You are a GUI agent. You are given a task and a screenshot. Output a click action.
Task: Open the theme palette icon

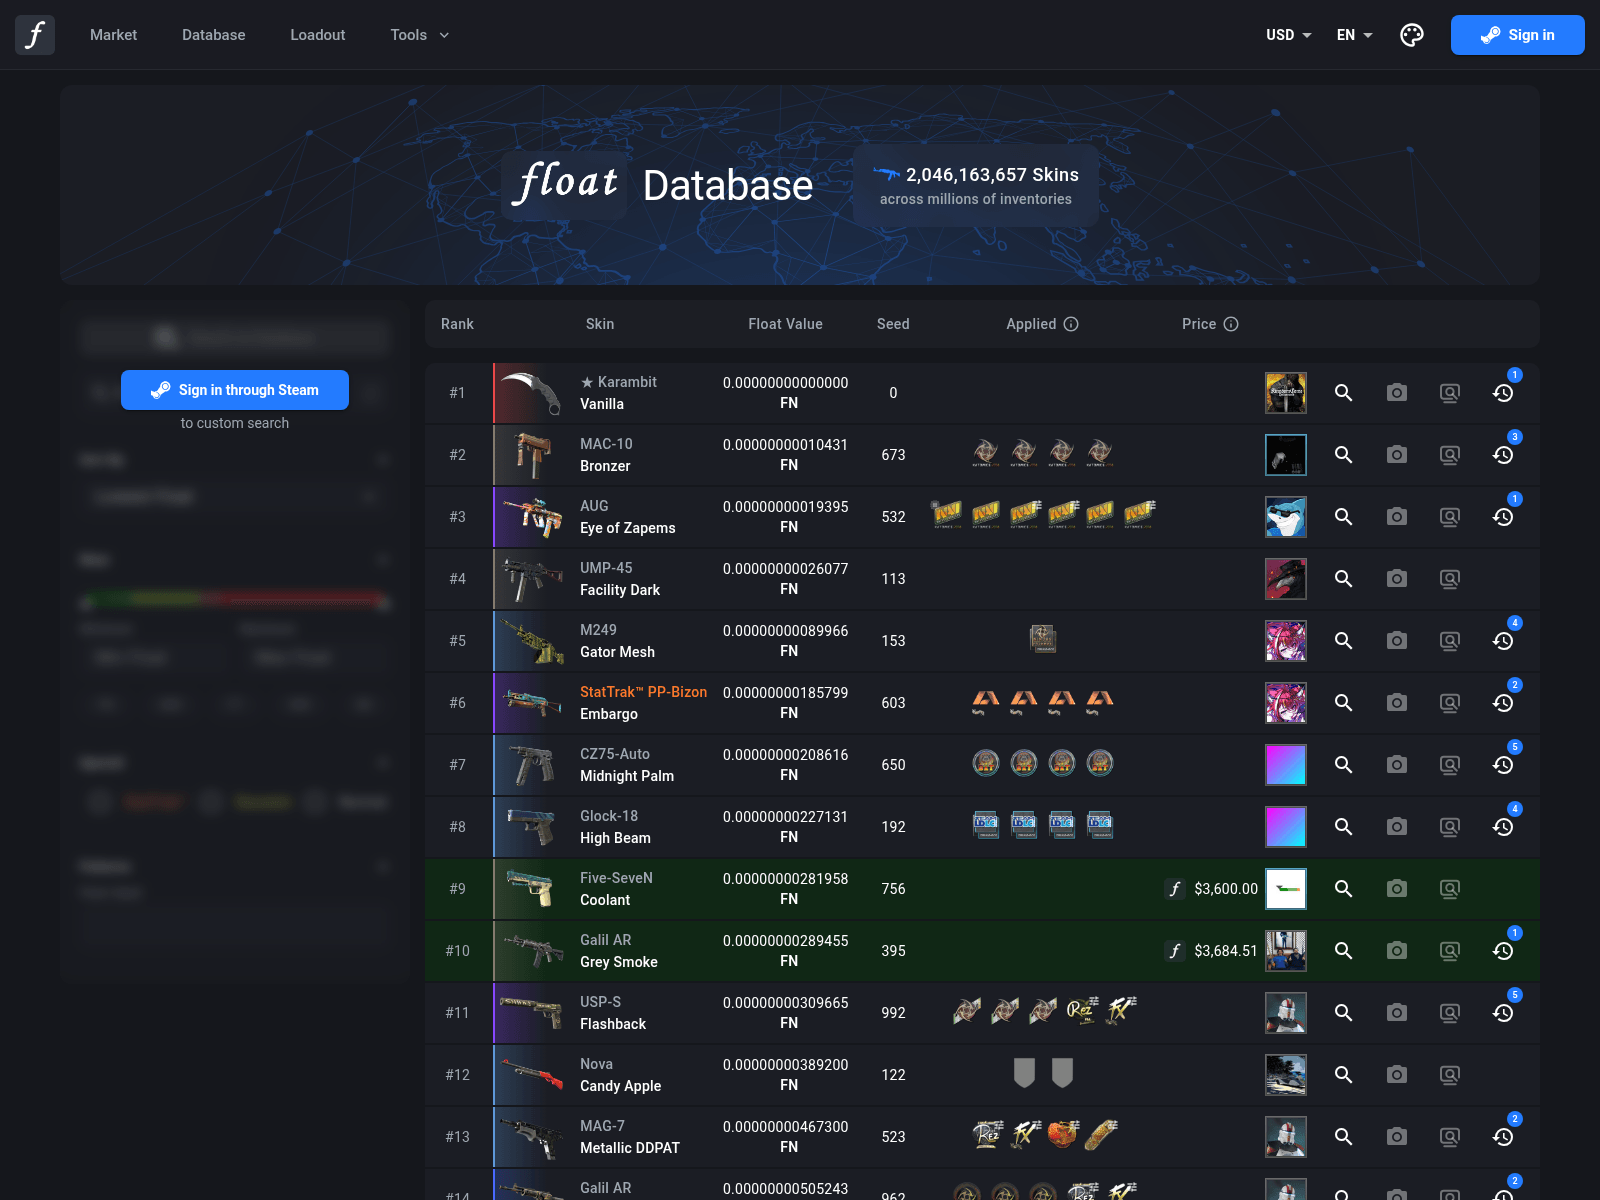(x=1412, y=35)
